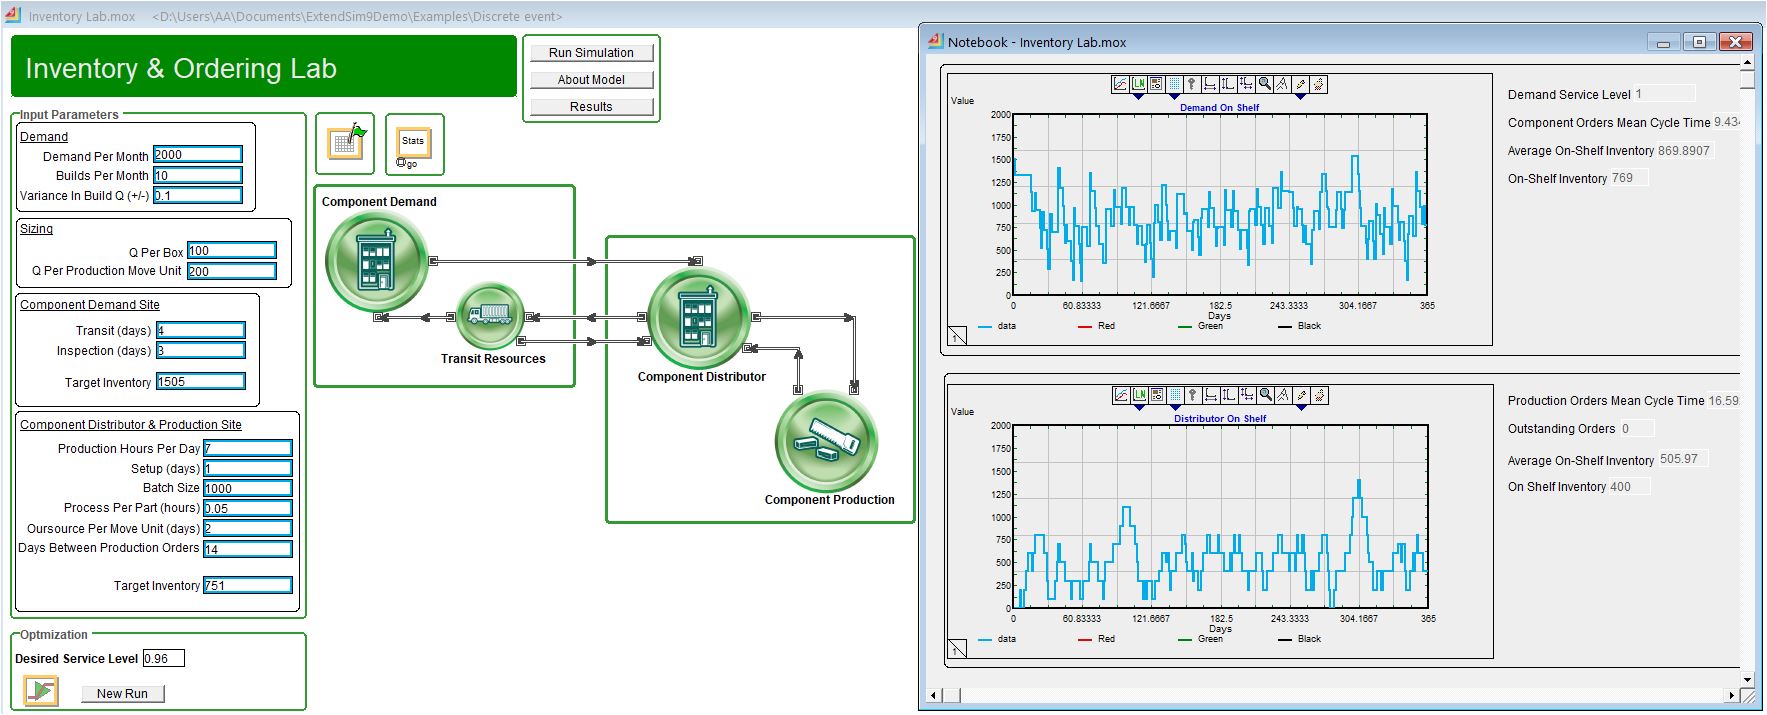Image resolution: width=1767 pixels, height=715 pixels.
Task: Autoscale both axes on Distributor On Shelf plot
Action: (x=1247, y=395)
